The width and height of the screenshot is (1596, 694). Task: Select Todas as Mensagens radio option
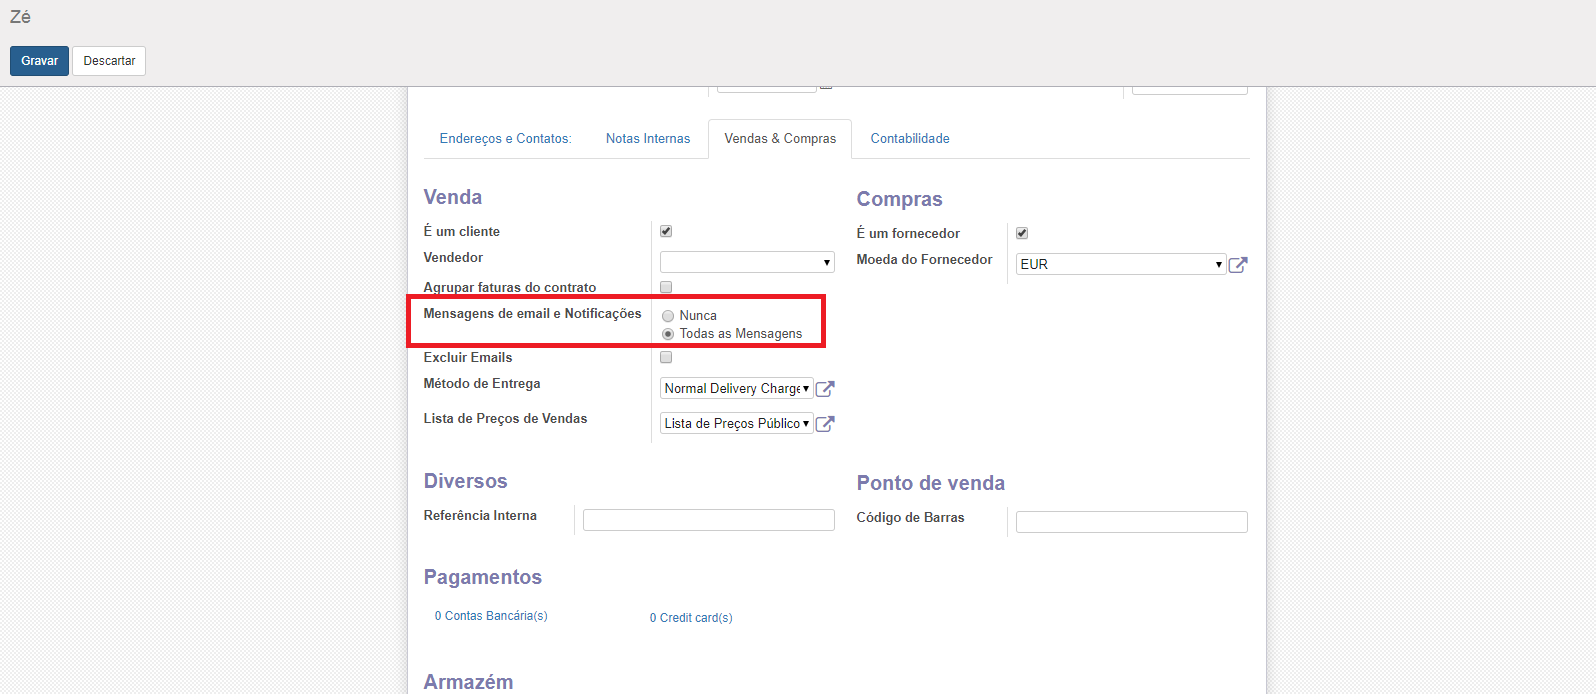tap(668, 334)
